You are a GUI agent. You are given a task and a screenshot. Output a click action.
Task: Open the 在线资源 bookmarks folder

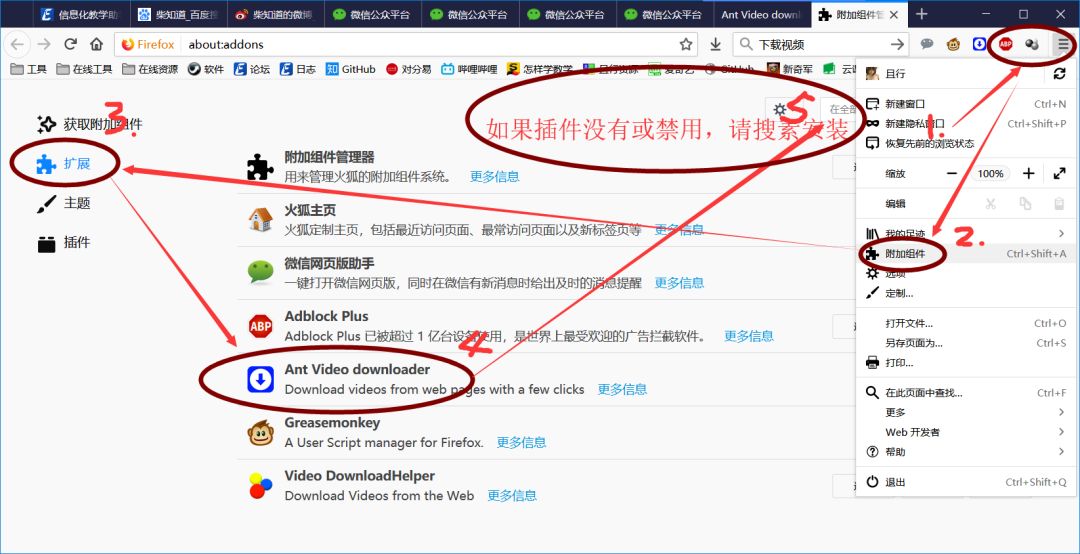[149, 69]
